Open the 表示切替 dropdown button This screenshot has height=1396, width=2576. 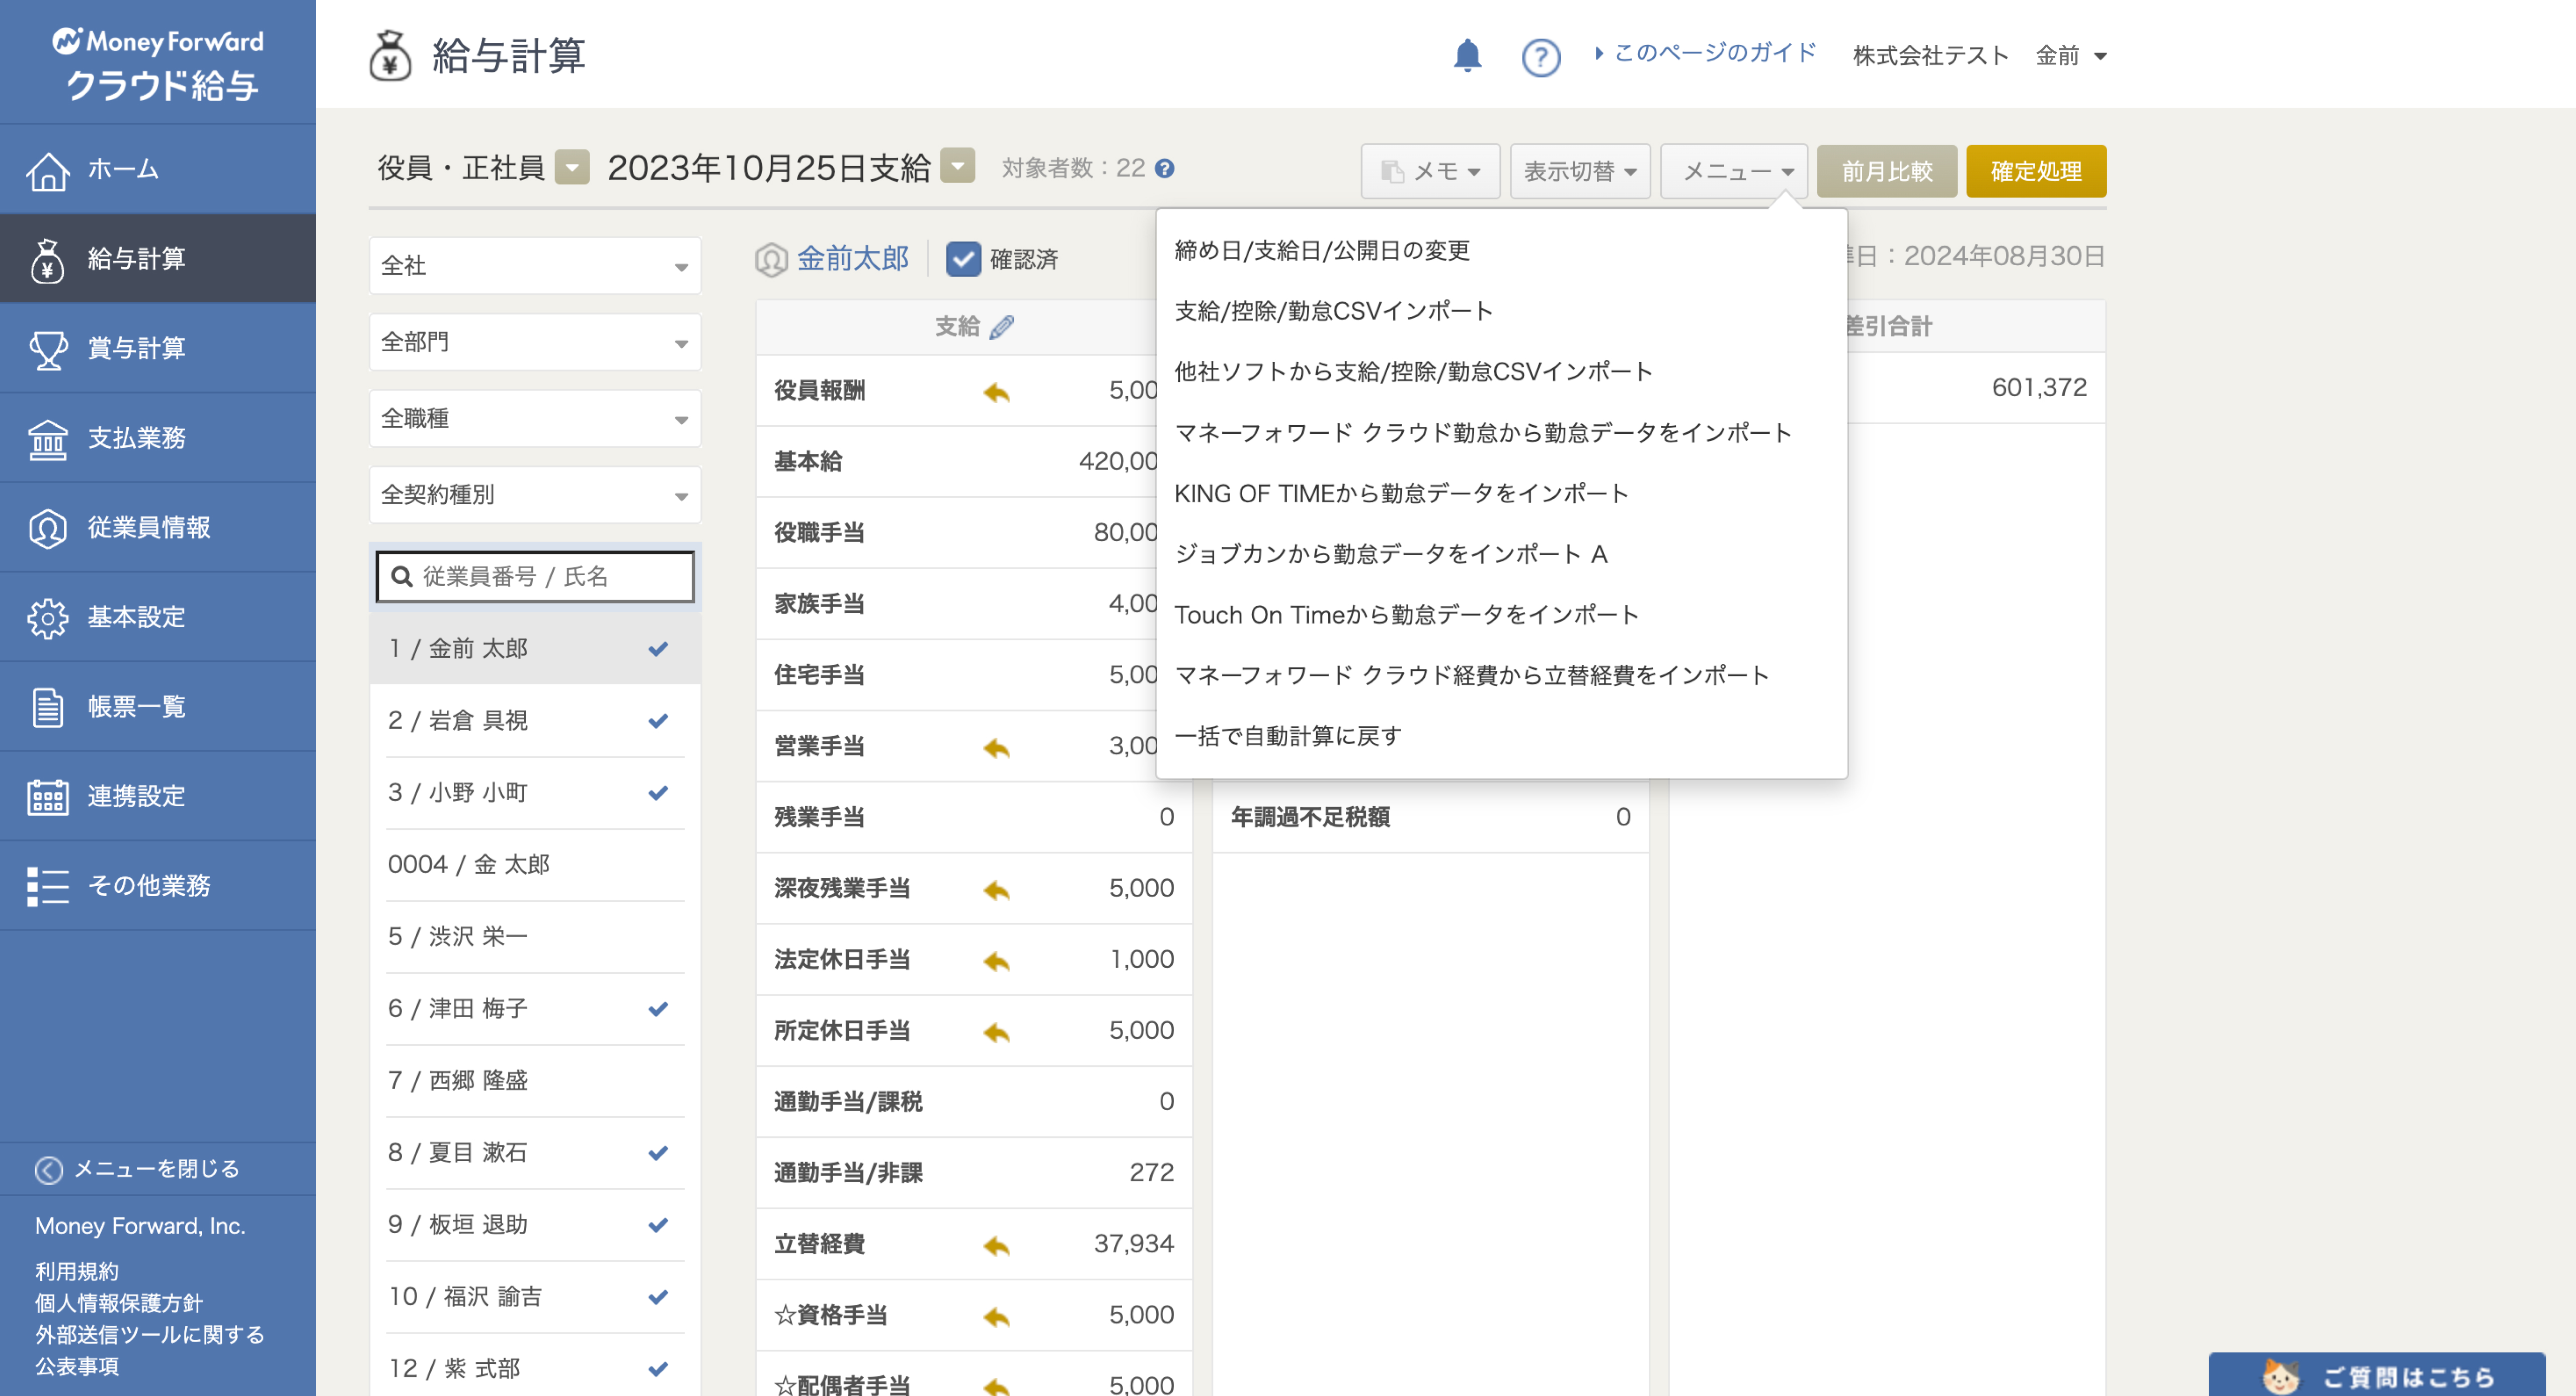click(x=1579, y=171)
